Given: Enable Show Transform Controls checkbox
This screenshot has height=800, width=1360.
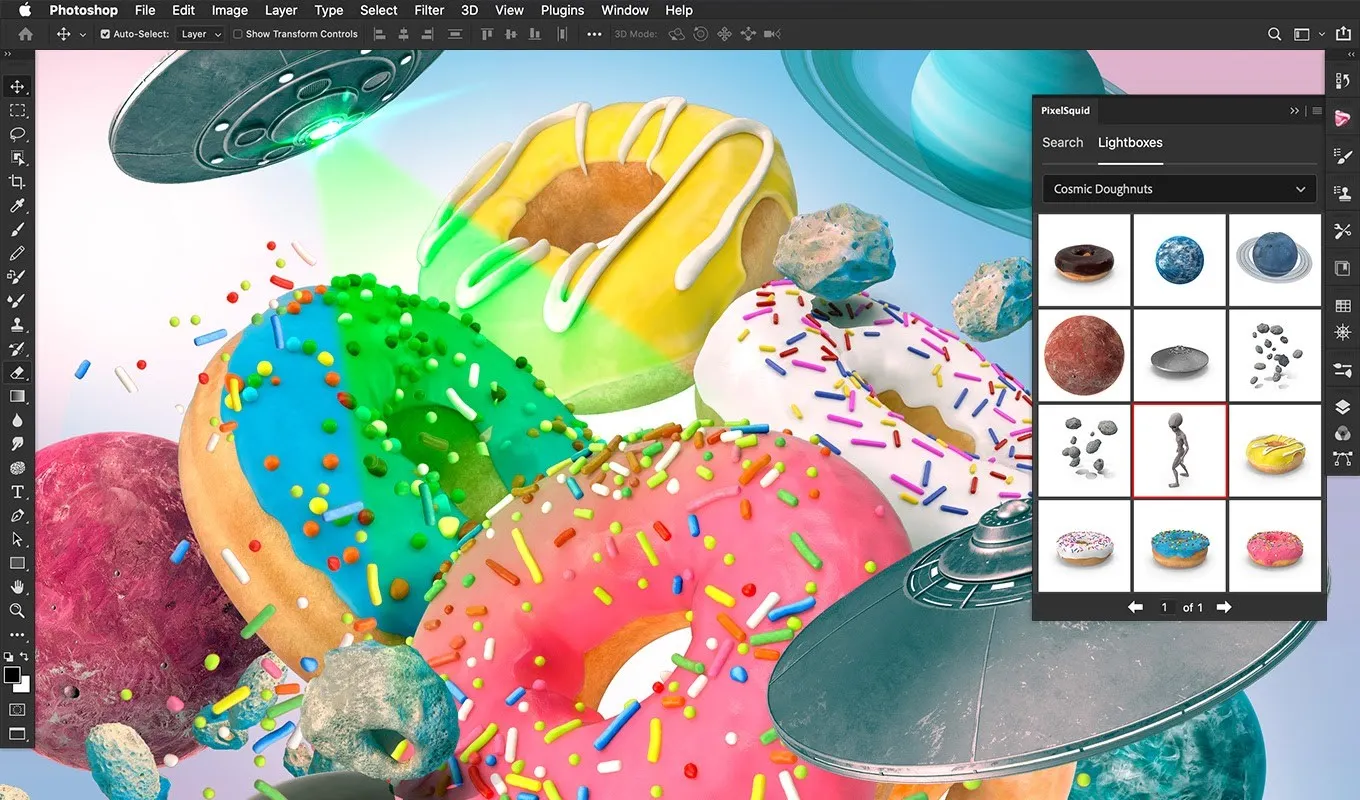Looking at the screenshot, I should pyautogui.click(x=238, y=34).
